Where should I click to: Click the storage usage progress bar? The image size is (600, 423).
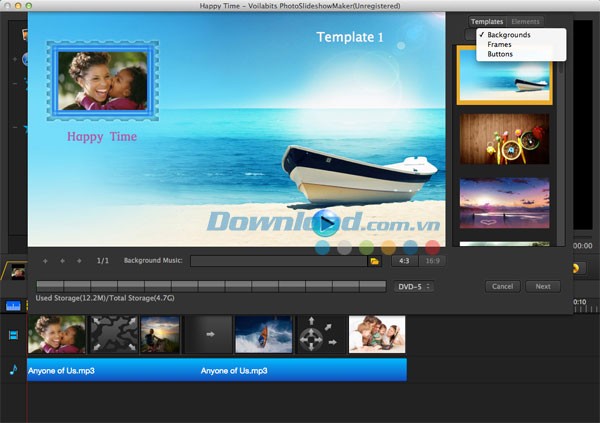click(x=210, y=287)
